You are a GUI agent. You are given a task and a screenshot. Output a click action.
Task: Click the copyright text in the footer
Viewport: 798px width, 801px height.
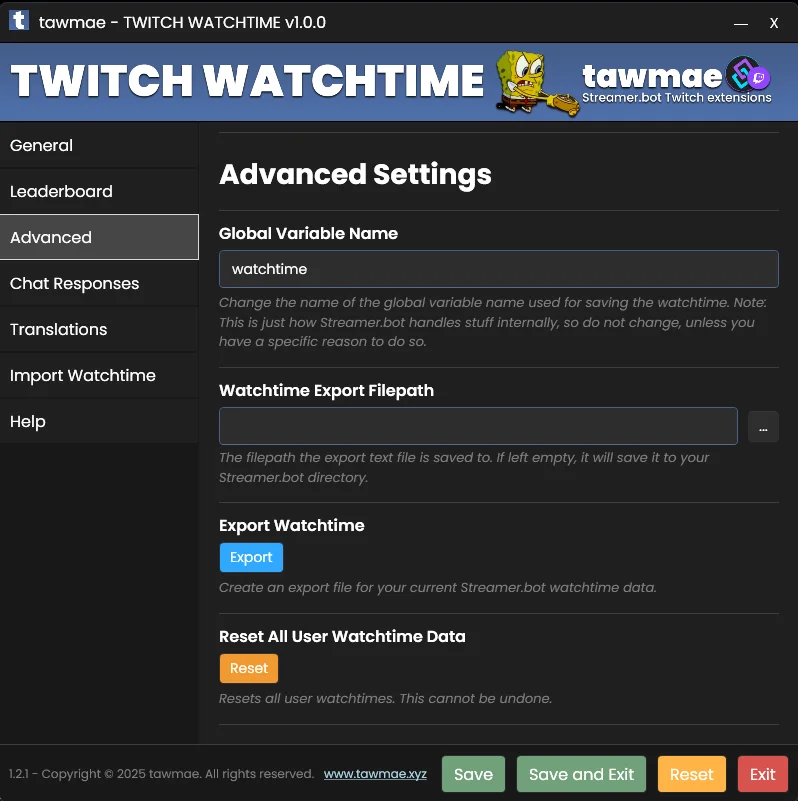tap(161, 774)
